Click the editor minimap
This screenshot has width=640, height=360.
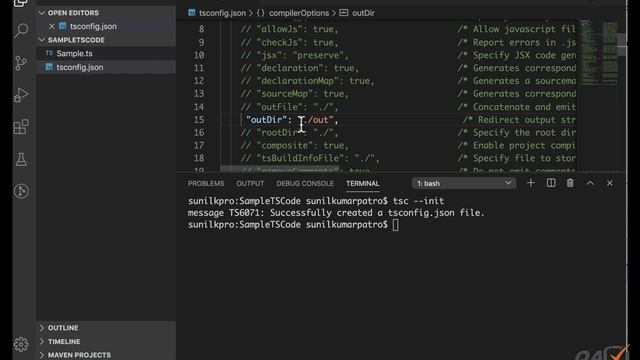click(599, 53)
